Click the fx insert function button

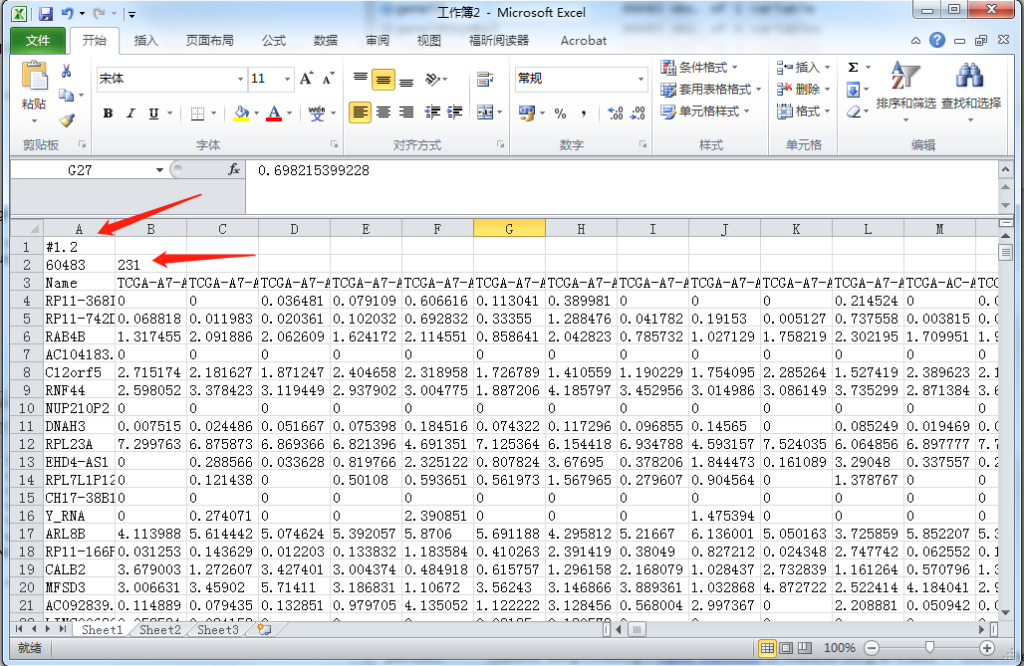[234, 170]
